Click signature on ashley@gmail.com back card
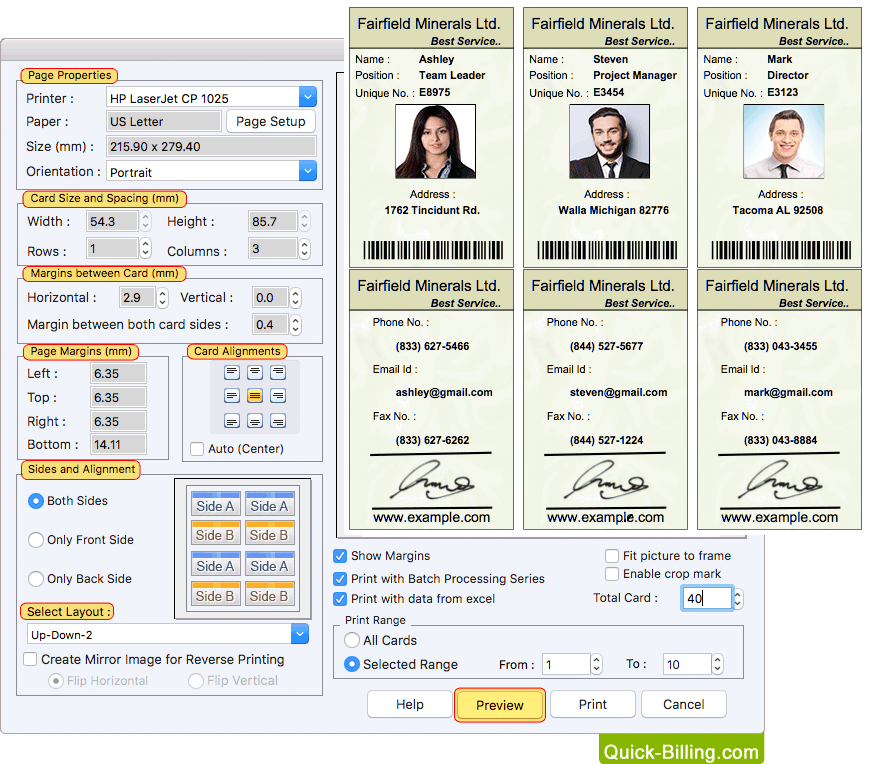Image resolution: width=870 pixels, height=764 pixels. click(432, 480)
